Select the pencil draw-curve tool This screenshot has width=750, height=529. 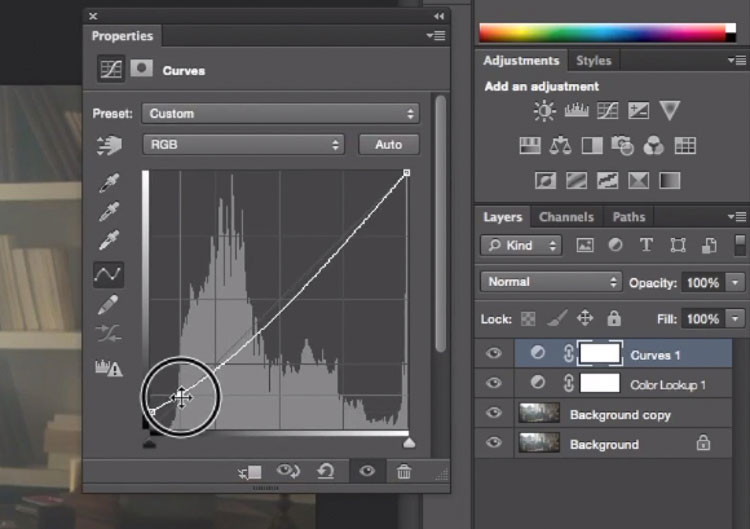108,304
